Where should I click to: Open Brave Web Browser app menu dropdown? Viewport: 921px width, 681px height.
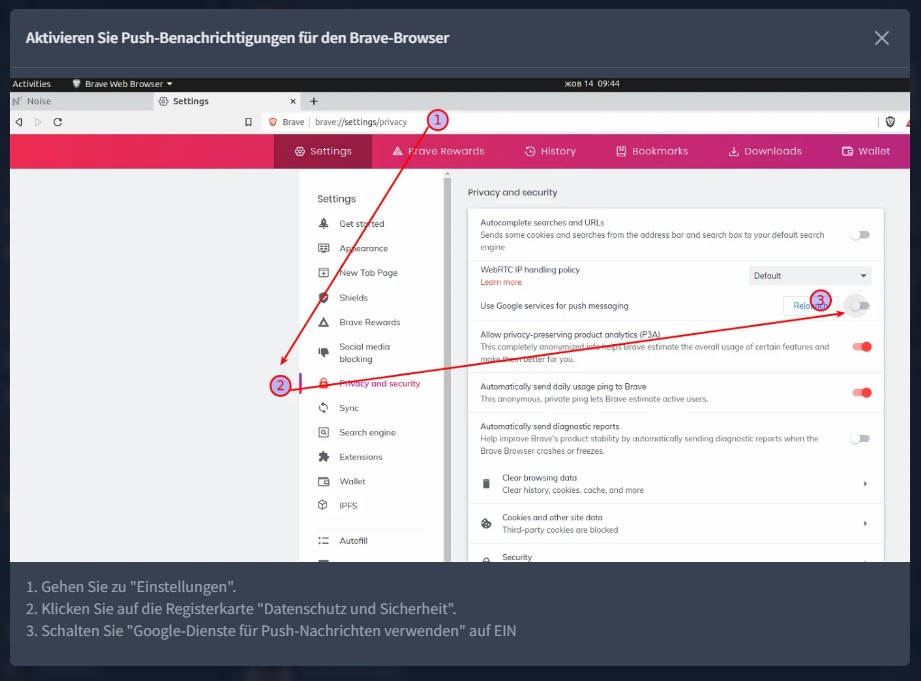pyautogui.click(x=122, y=84)
